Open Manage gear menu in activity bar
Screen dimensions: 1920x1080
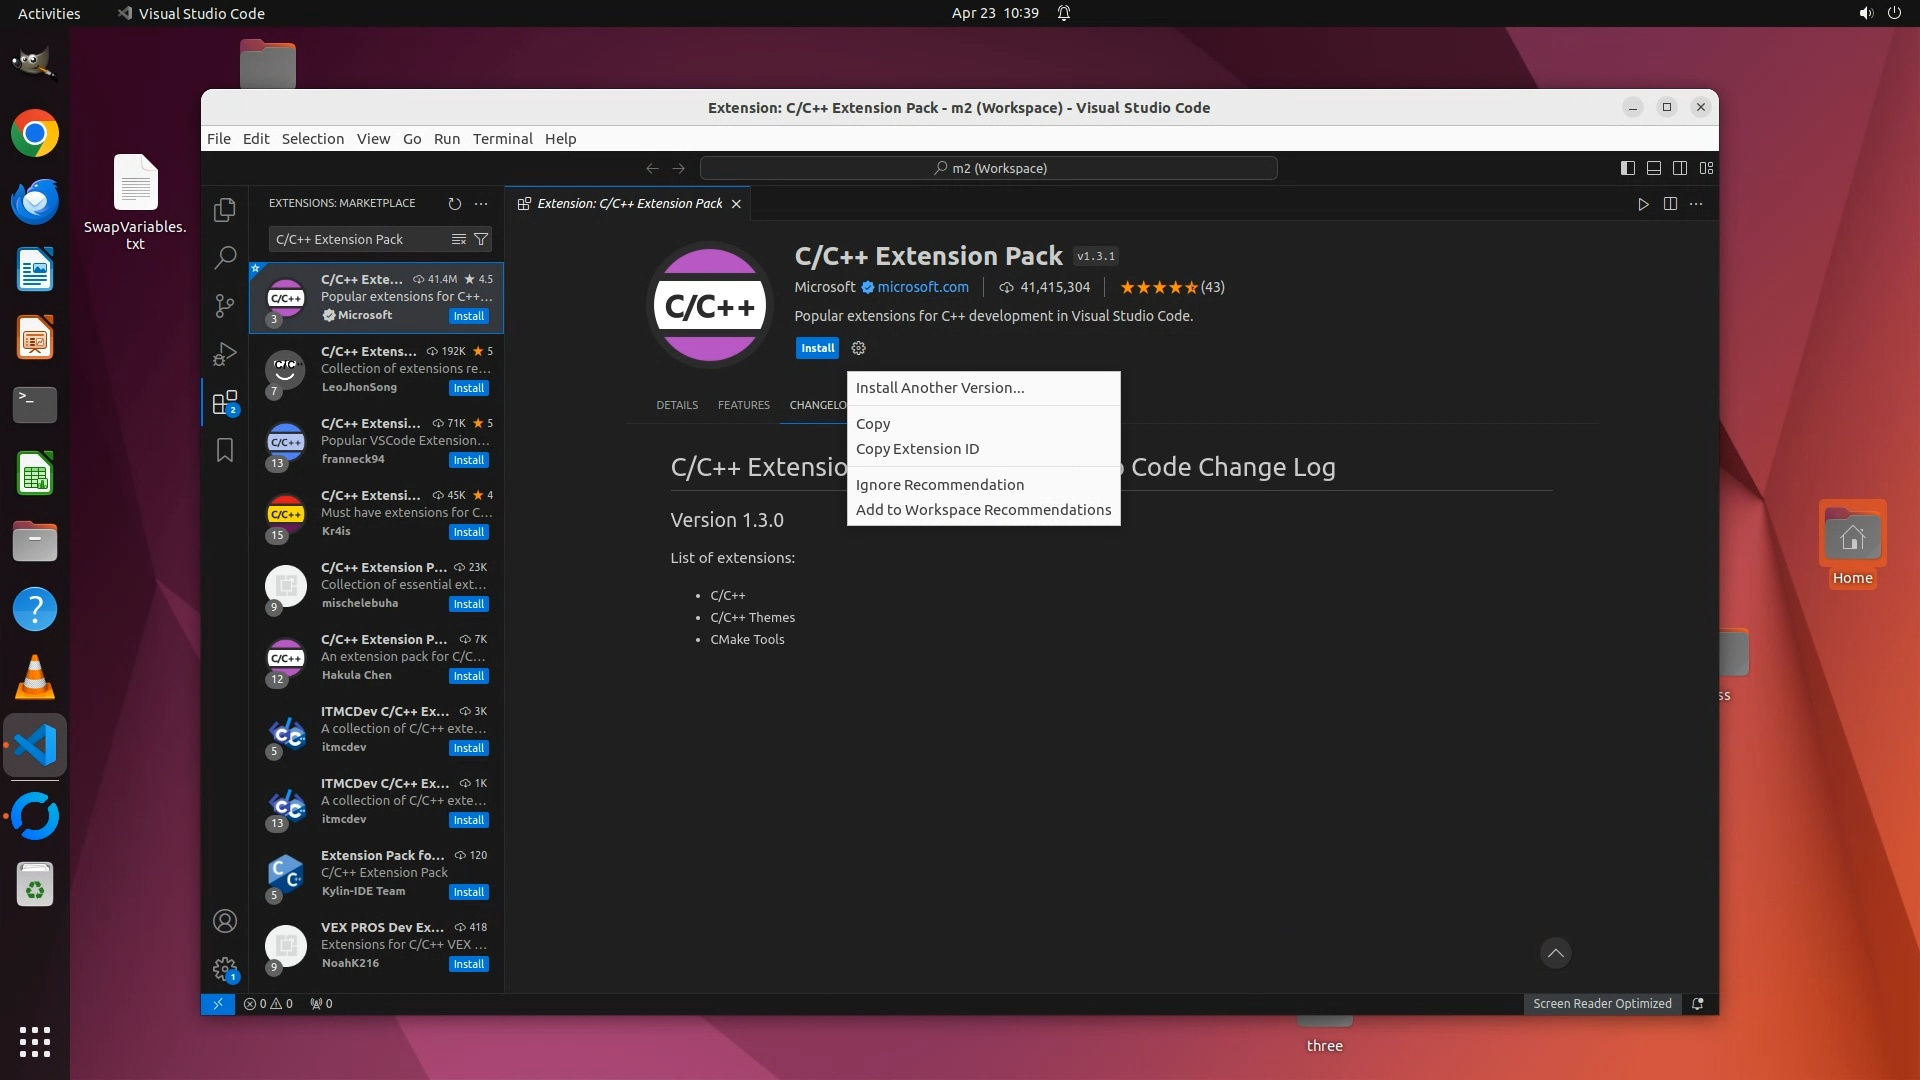pyautogui.click(x=225, y=968)
